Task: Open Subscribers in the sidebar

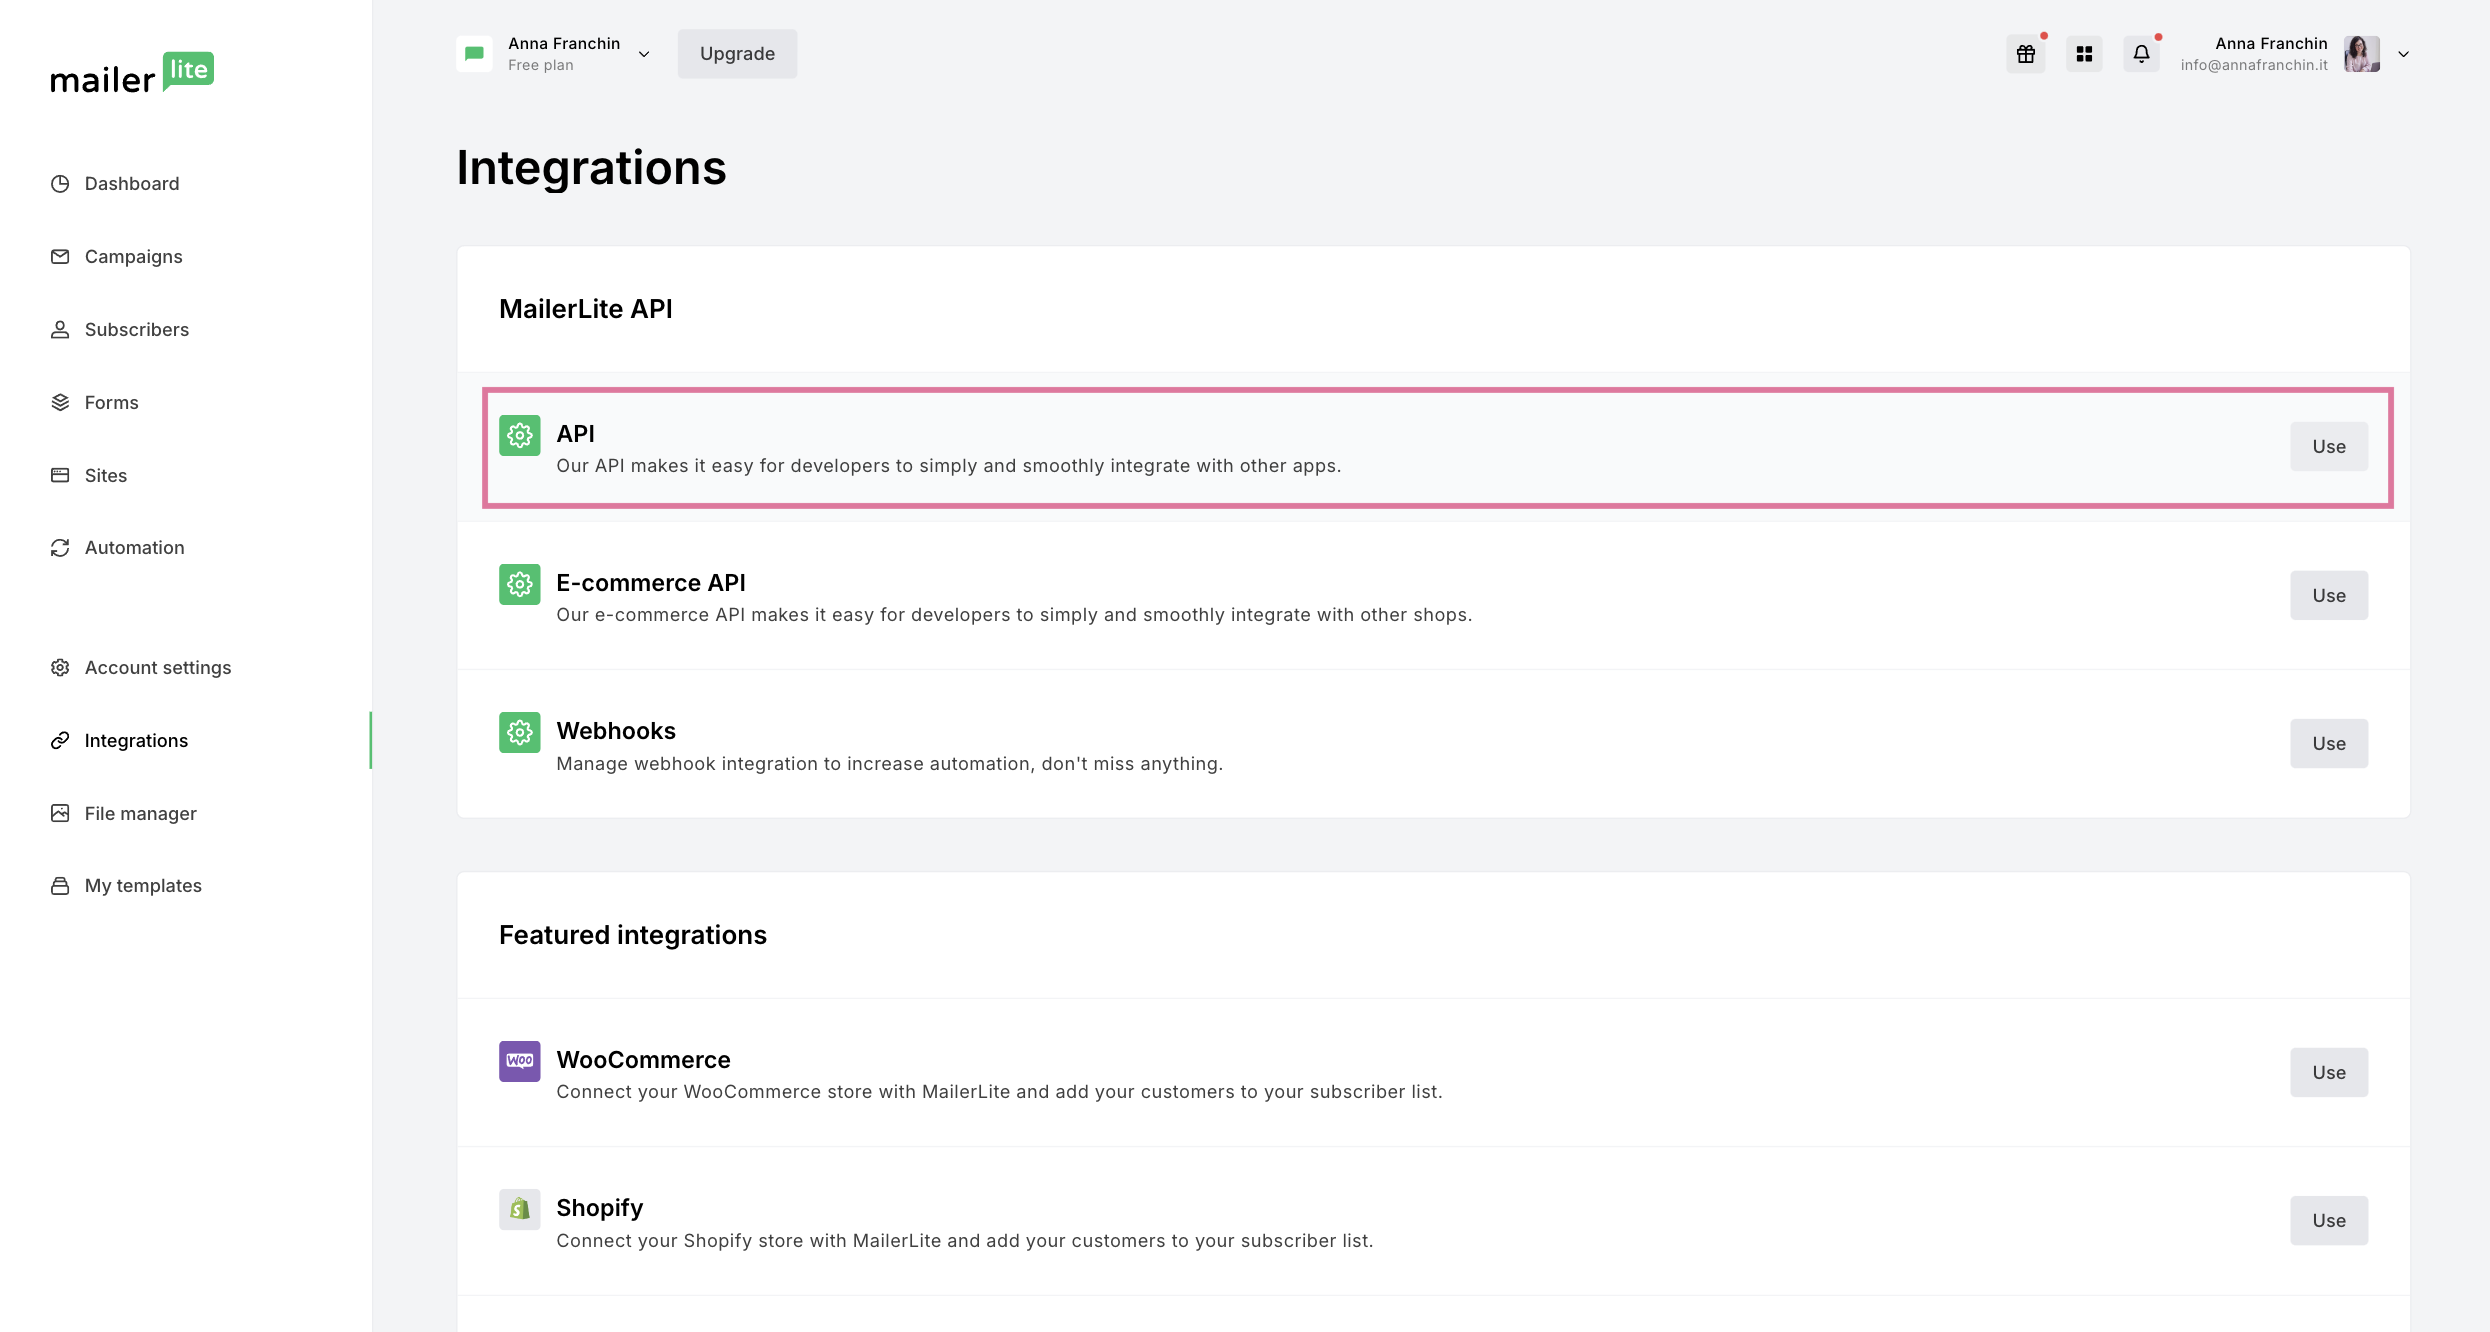Action: tap(137, 330)
